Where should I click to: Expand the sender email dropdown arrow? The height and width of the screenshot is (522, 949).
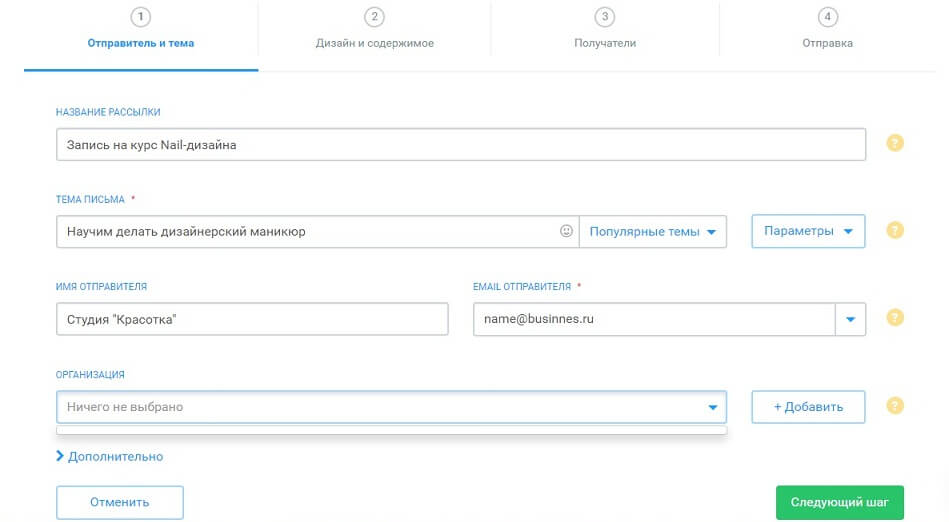[850, 319]
